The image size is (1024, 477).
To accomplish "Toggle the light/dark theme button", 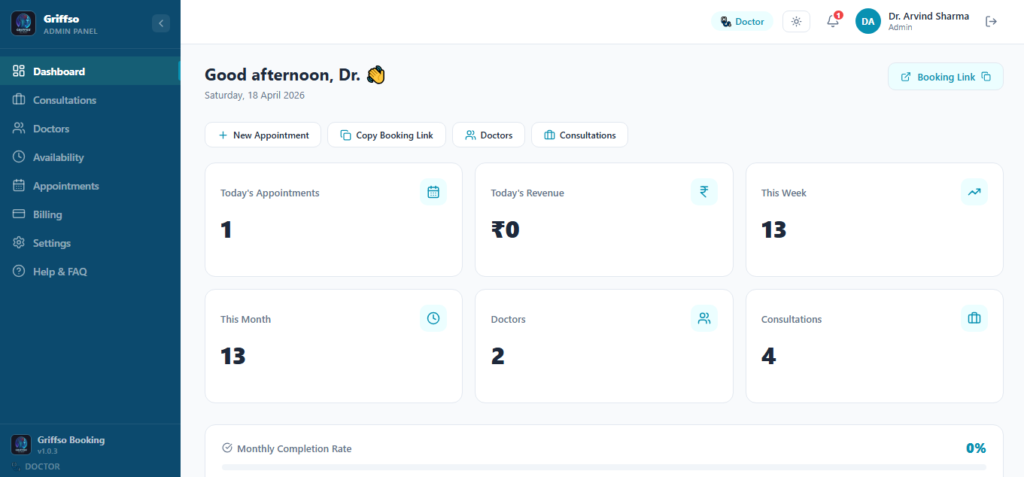I will pos(796,21).
